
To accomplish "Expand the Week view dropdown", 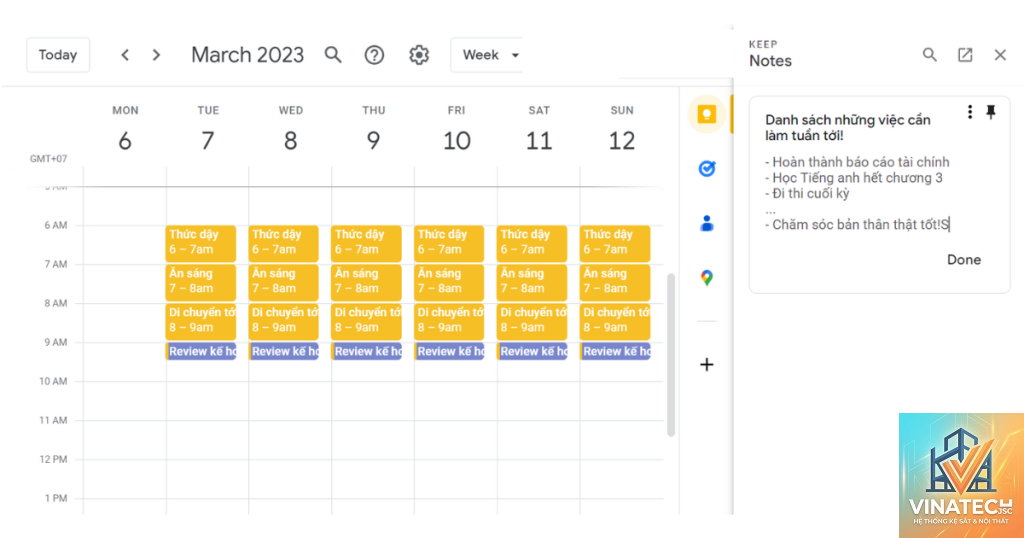I will [487, 55].
